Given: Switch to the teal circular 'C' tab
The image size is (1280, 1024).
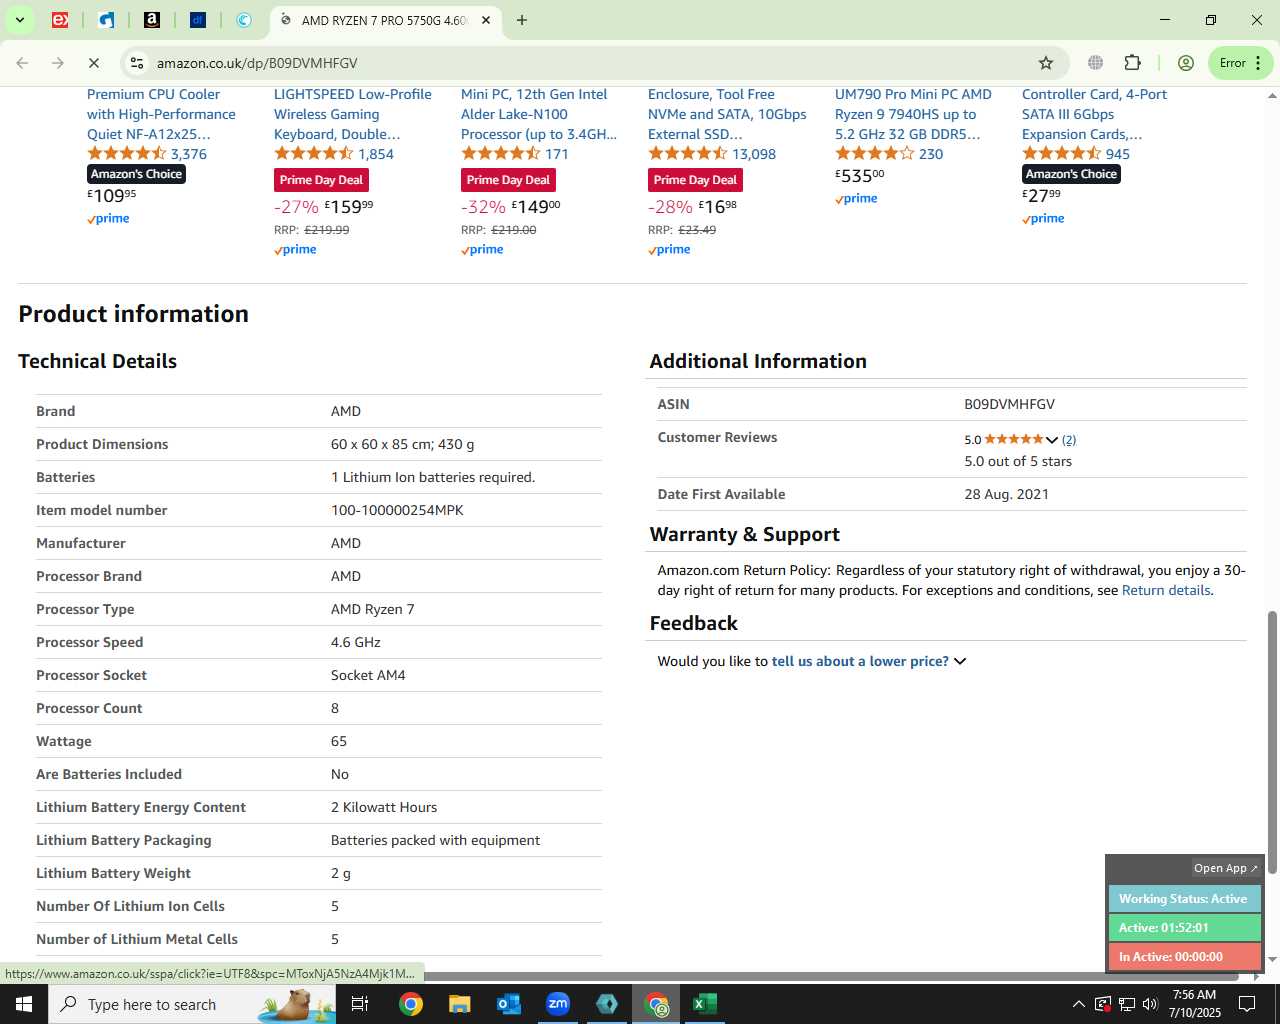Looking at the screenshot, I should 244,20.
